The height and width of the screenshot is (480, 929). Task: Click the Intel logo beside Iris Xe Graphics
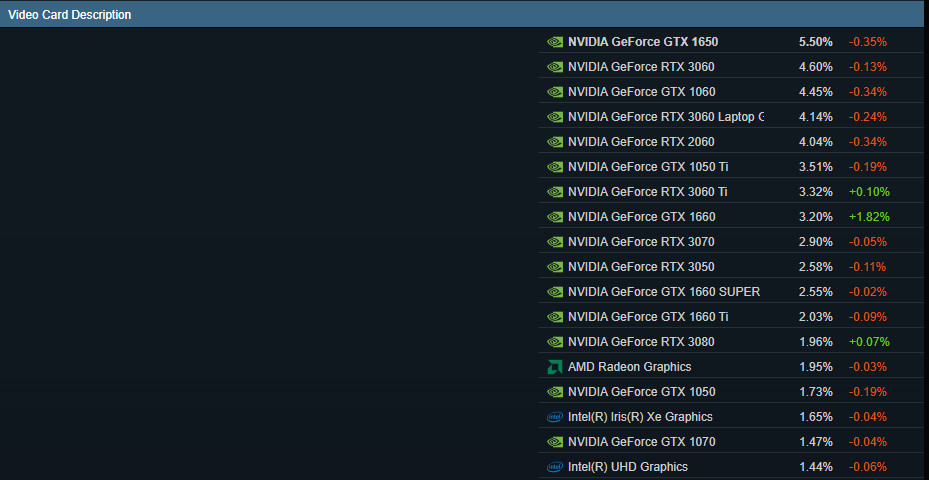click(x=555, y=417)
